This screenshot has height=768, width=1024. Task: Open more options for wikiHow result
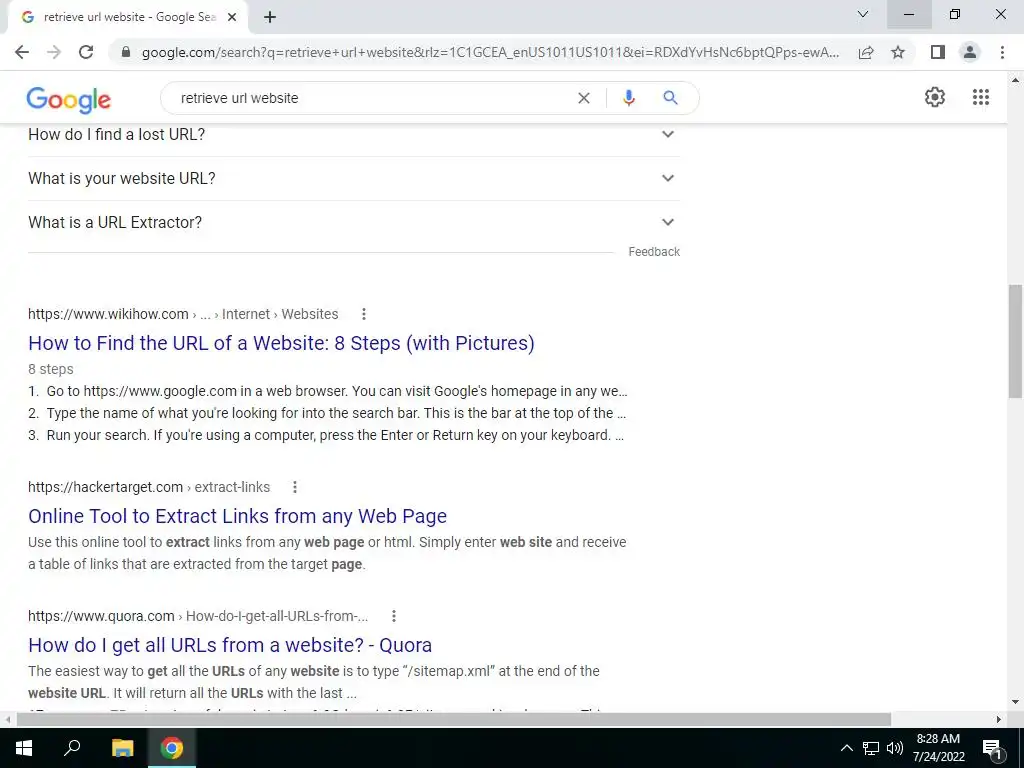[x=364, y=314]
